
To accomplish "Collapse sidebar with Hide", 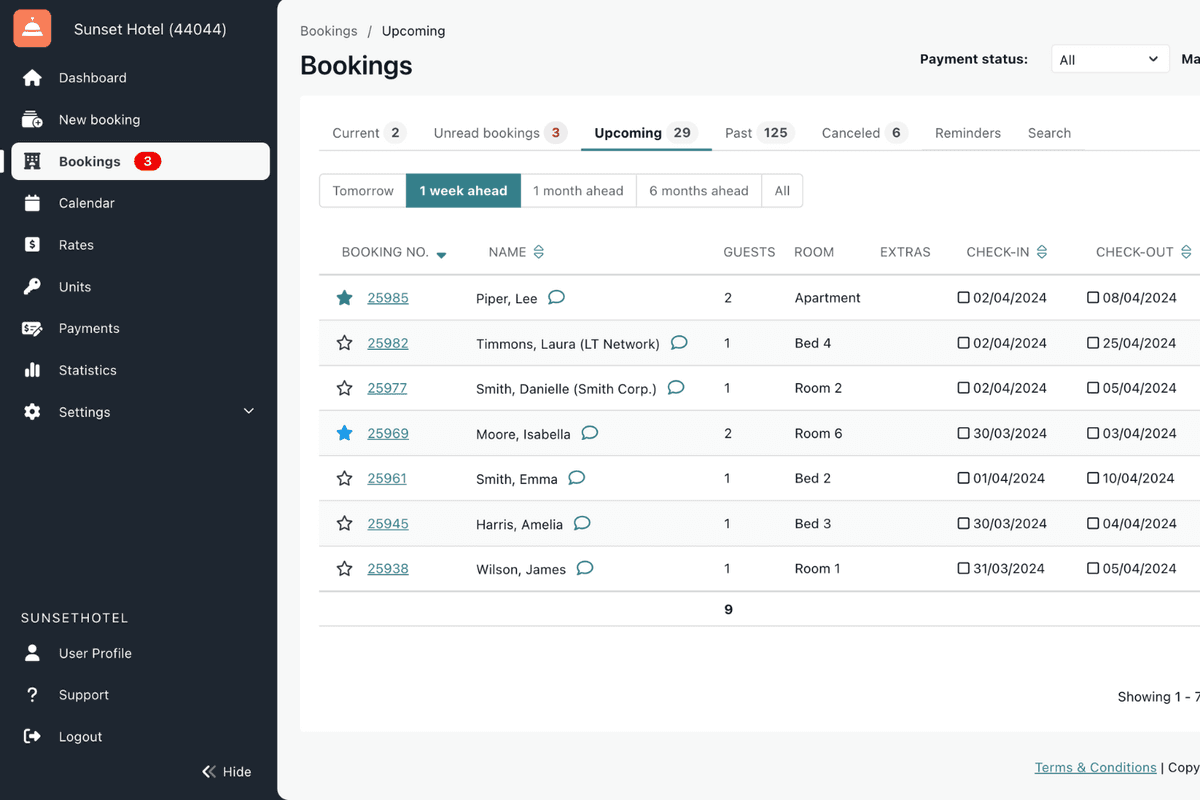I will 226,772.
